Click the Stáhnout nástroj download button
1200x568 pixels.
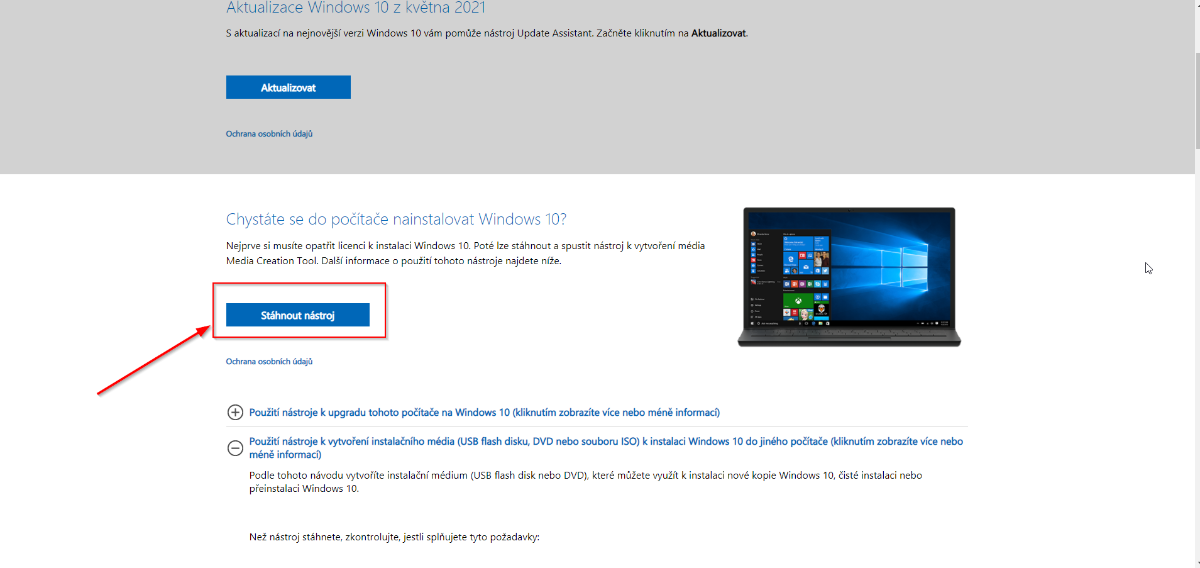coord(298,315)
